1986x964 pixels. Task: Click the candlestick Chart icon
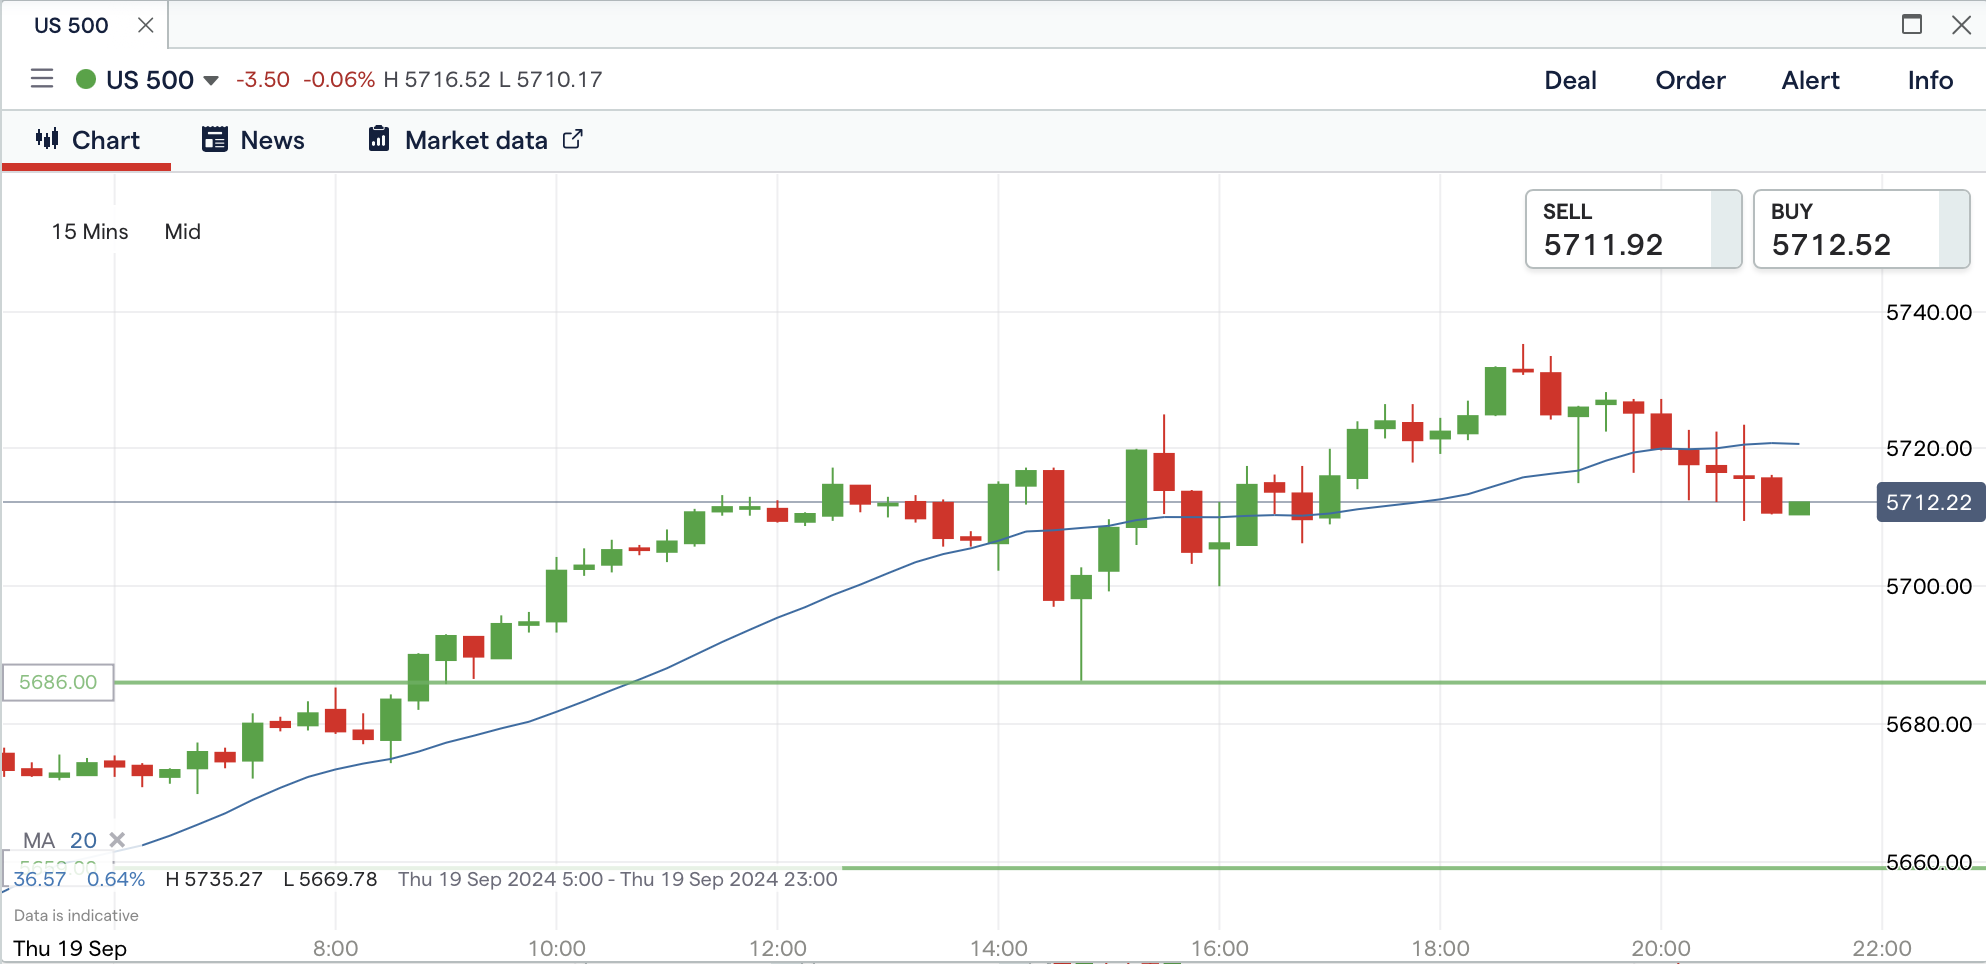tap(47, 139)
